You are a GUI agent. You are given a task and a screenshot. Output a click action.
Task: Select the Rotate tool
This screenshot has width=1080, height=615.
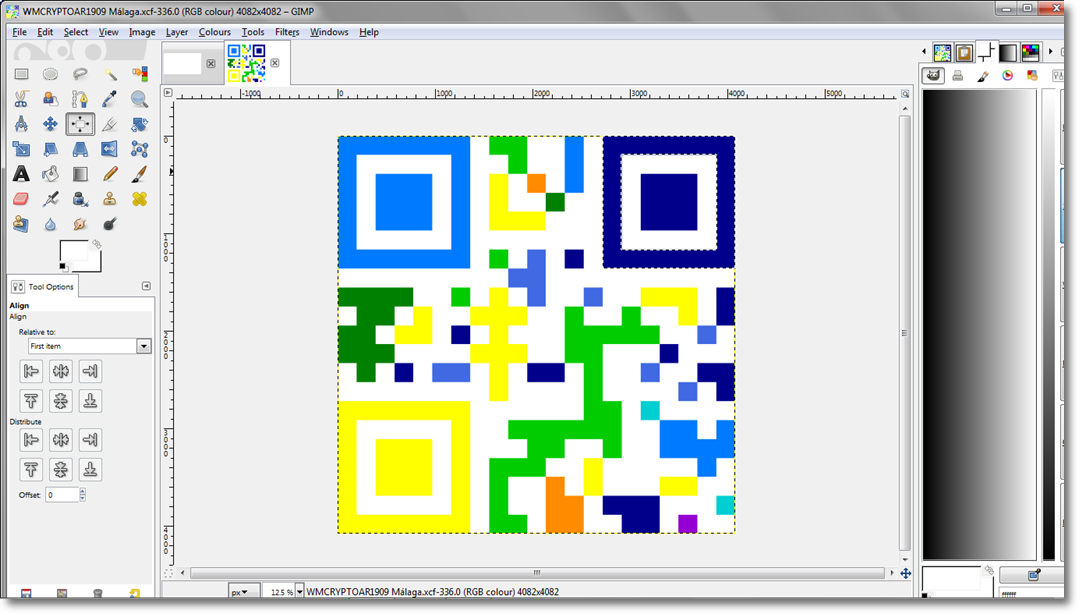pos(139,124)
